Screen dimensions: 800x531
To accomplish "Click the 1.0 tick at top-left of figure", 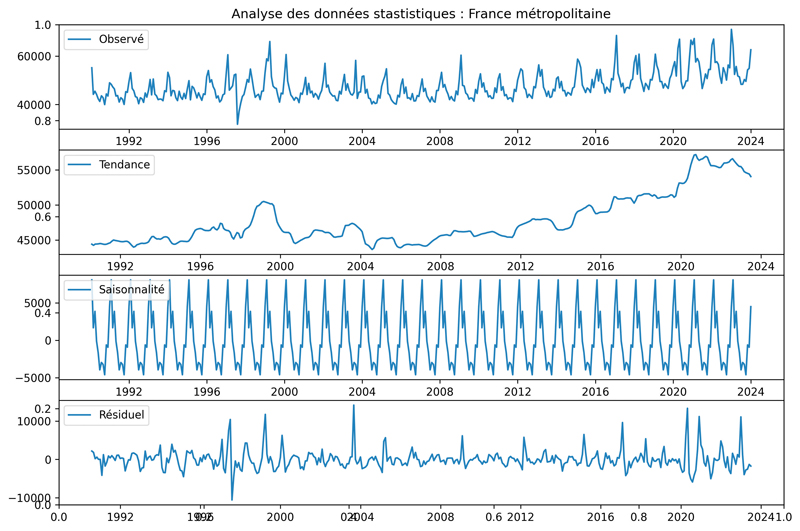I will 43,25.
